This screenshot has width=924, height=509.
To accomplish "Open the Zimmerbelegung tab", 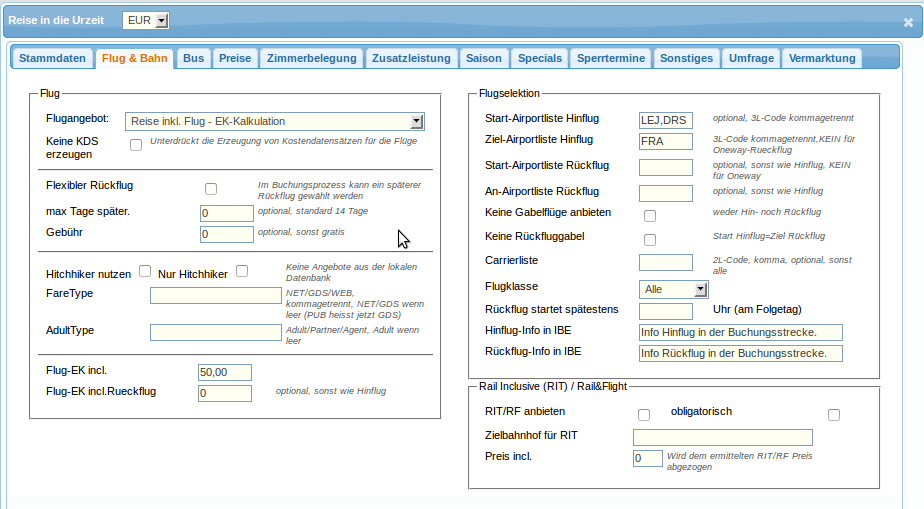I will (312, 58).
